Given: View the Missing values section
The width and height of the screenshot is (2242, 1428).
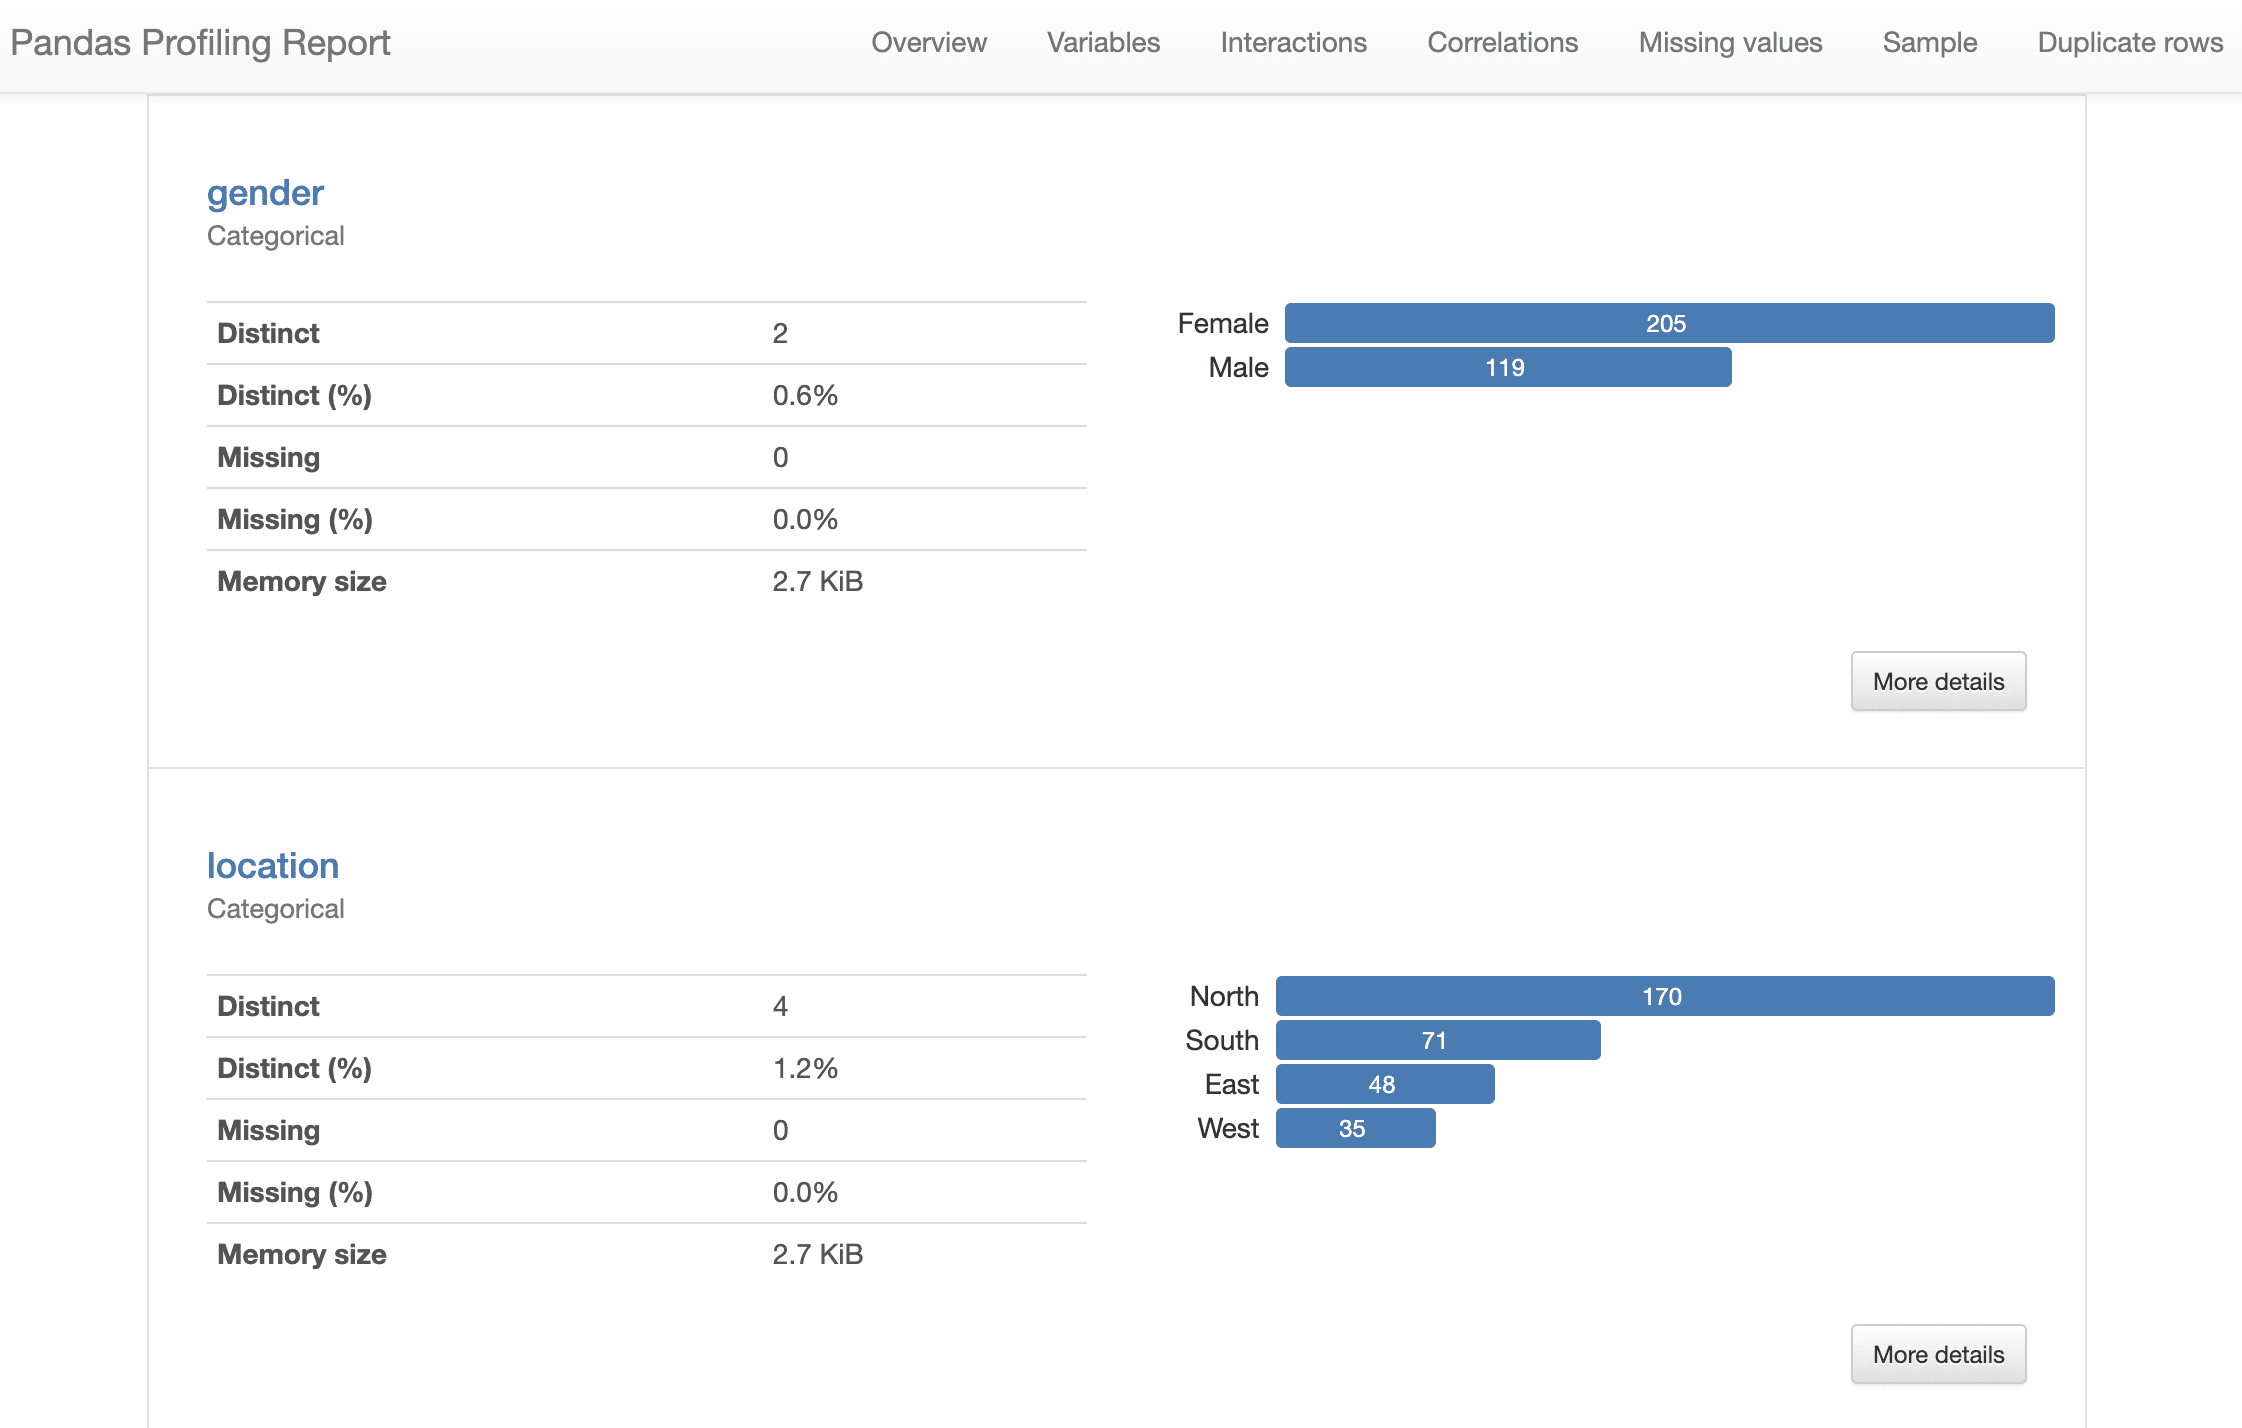Looking at the screenshot, I should 1730,43.
